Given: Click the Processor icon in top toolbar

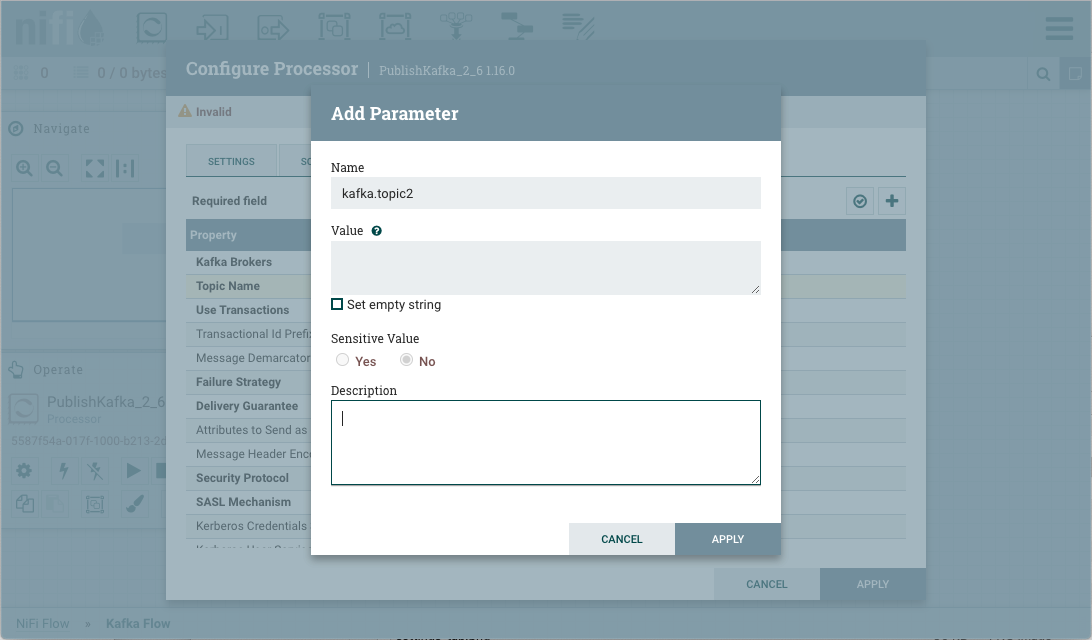Looking at the screenshot, I should point(151,28).
